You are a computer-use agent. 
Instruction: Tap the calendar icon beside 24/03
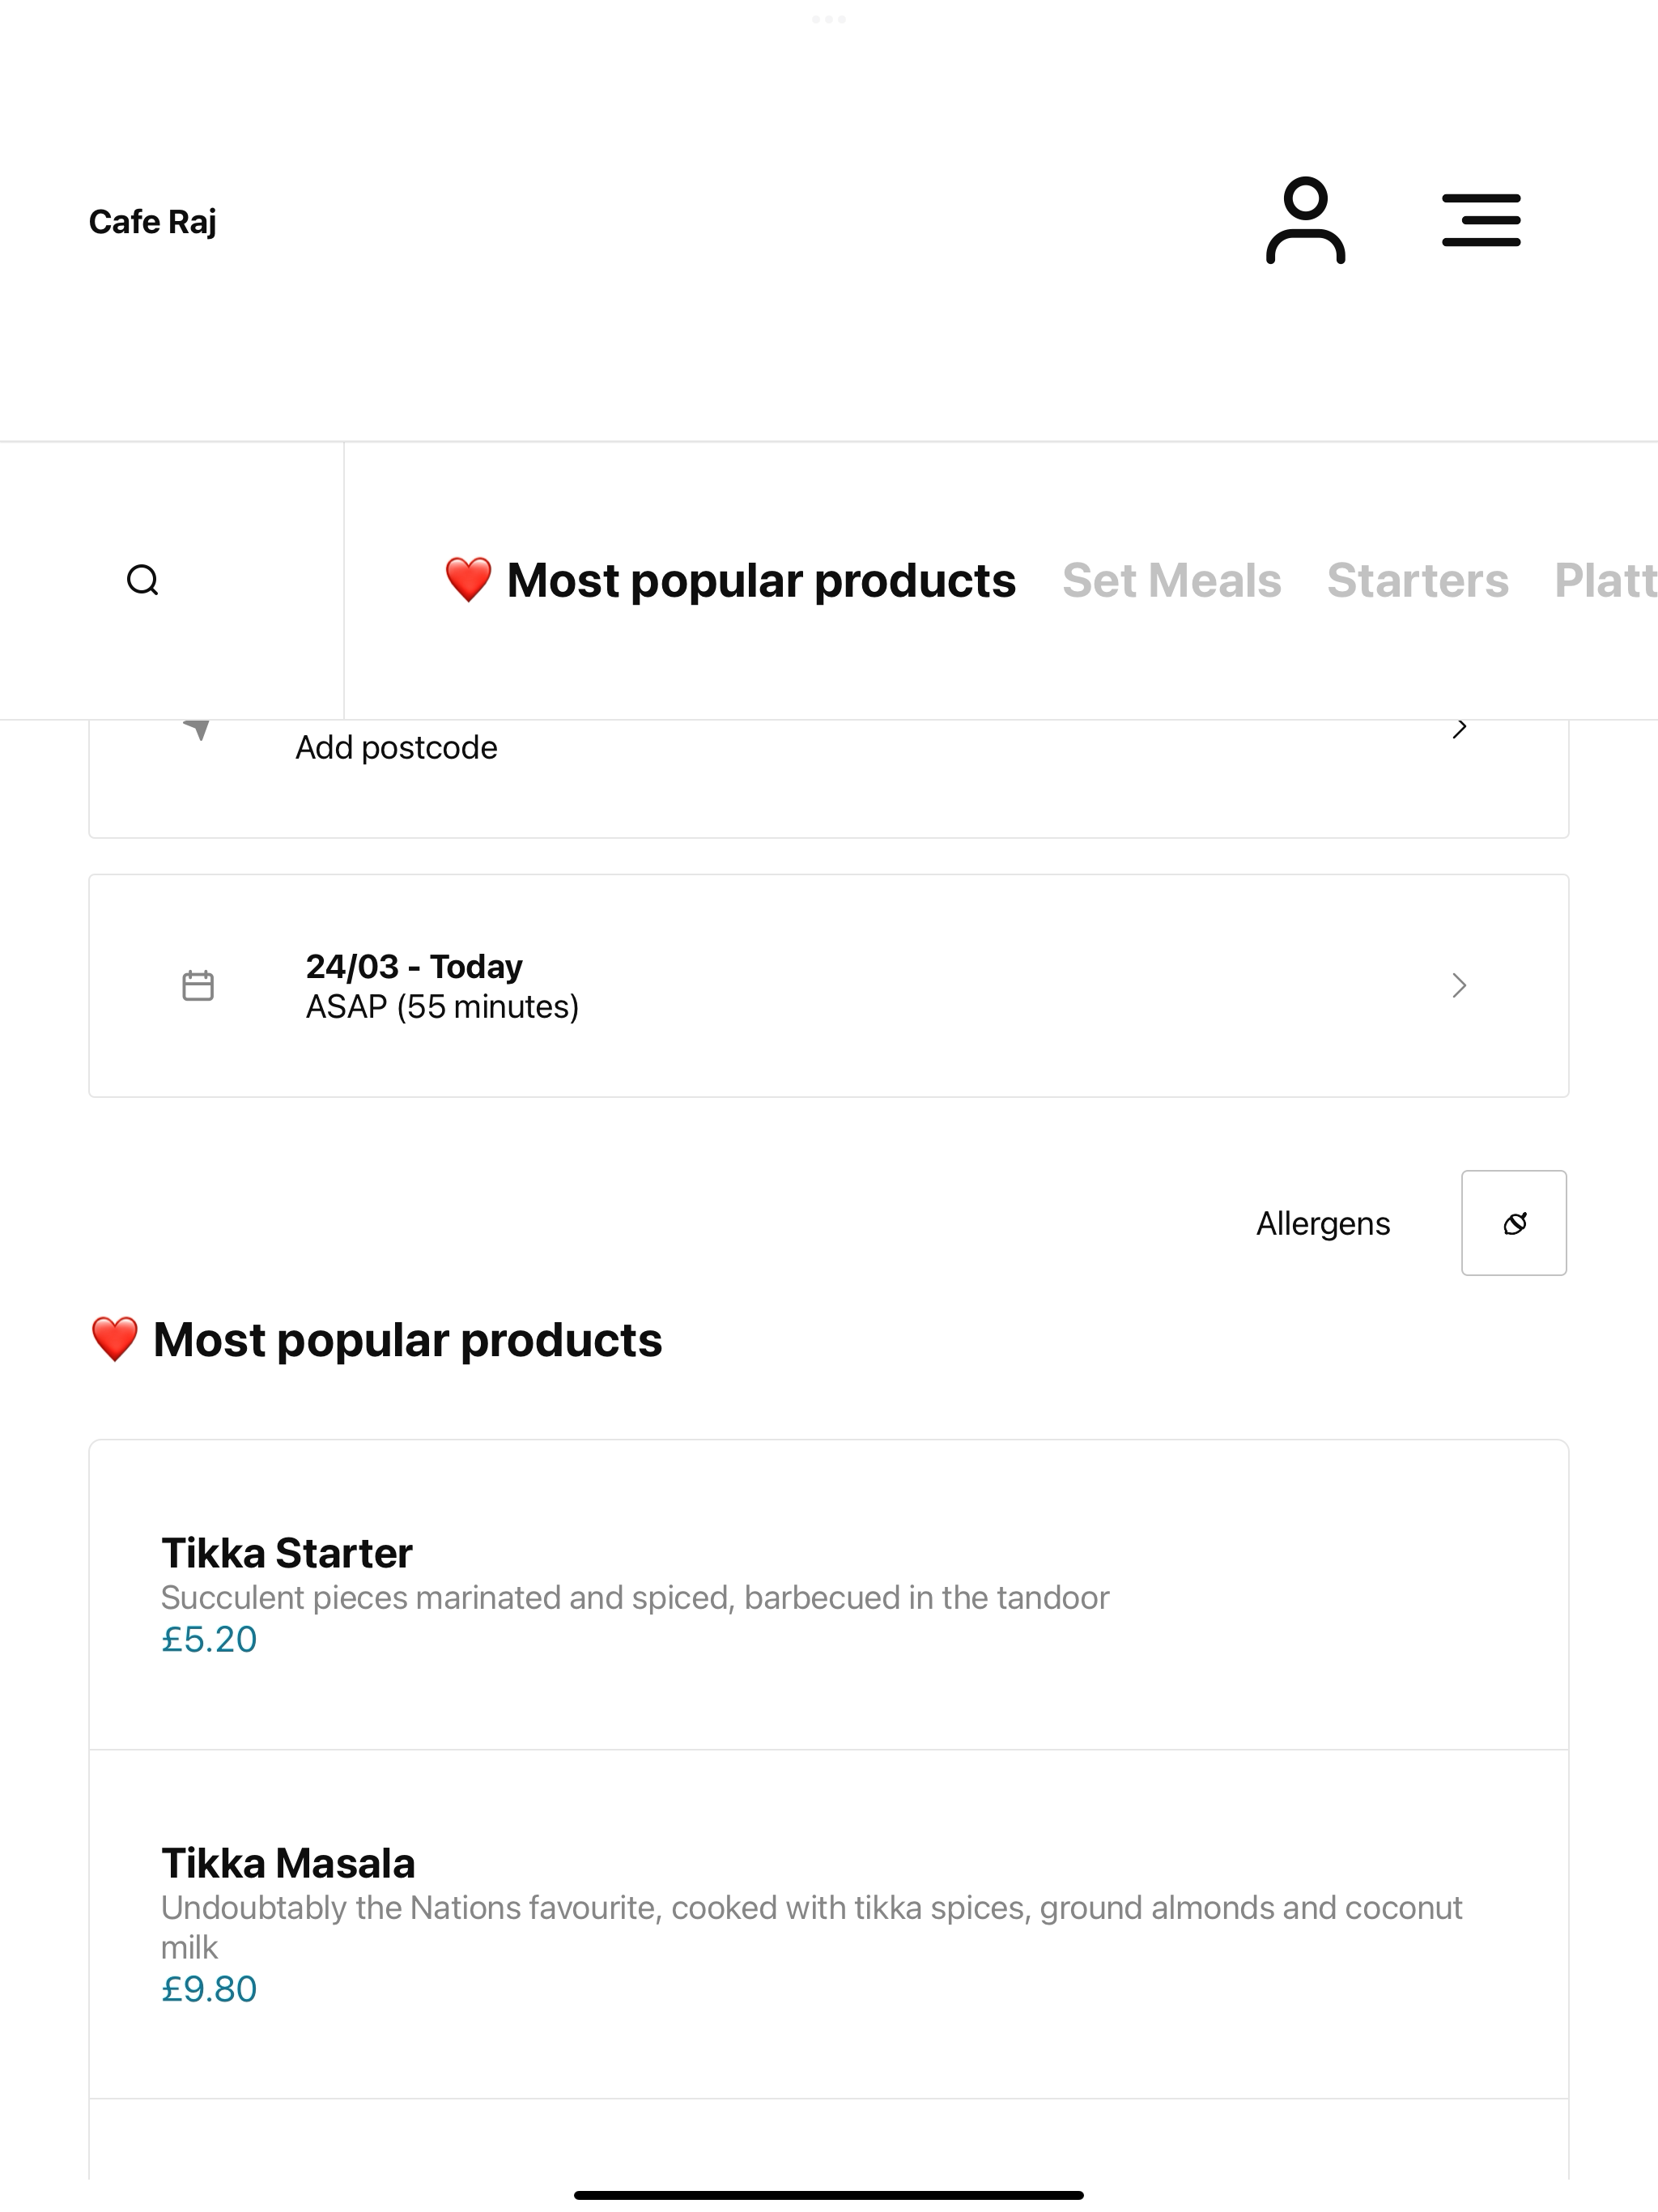tap(198, 986)
